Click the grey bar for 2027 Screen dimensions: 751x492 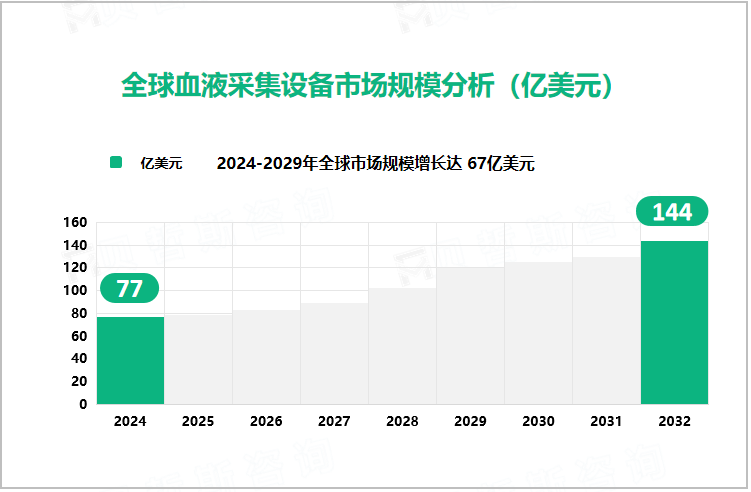click(334, 354)
